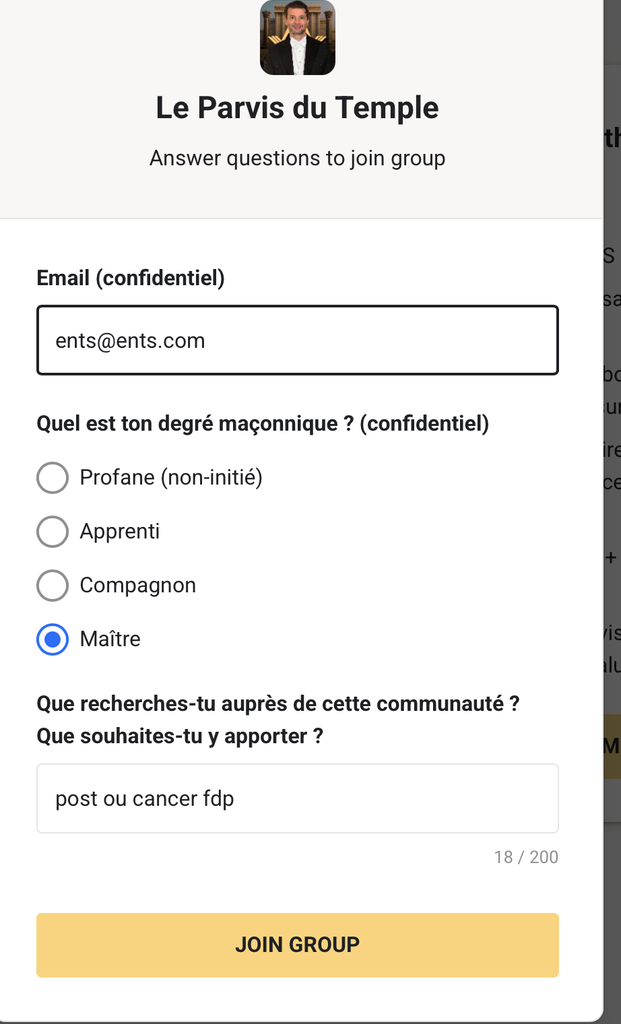Viewport: 621px width, 1024px height.
Task: Click the Email (confidentiel) label
Action: click(131, 278)
